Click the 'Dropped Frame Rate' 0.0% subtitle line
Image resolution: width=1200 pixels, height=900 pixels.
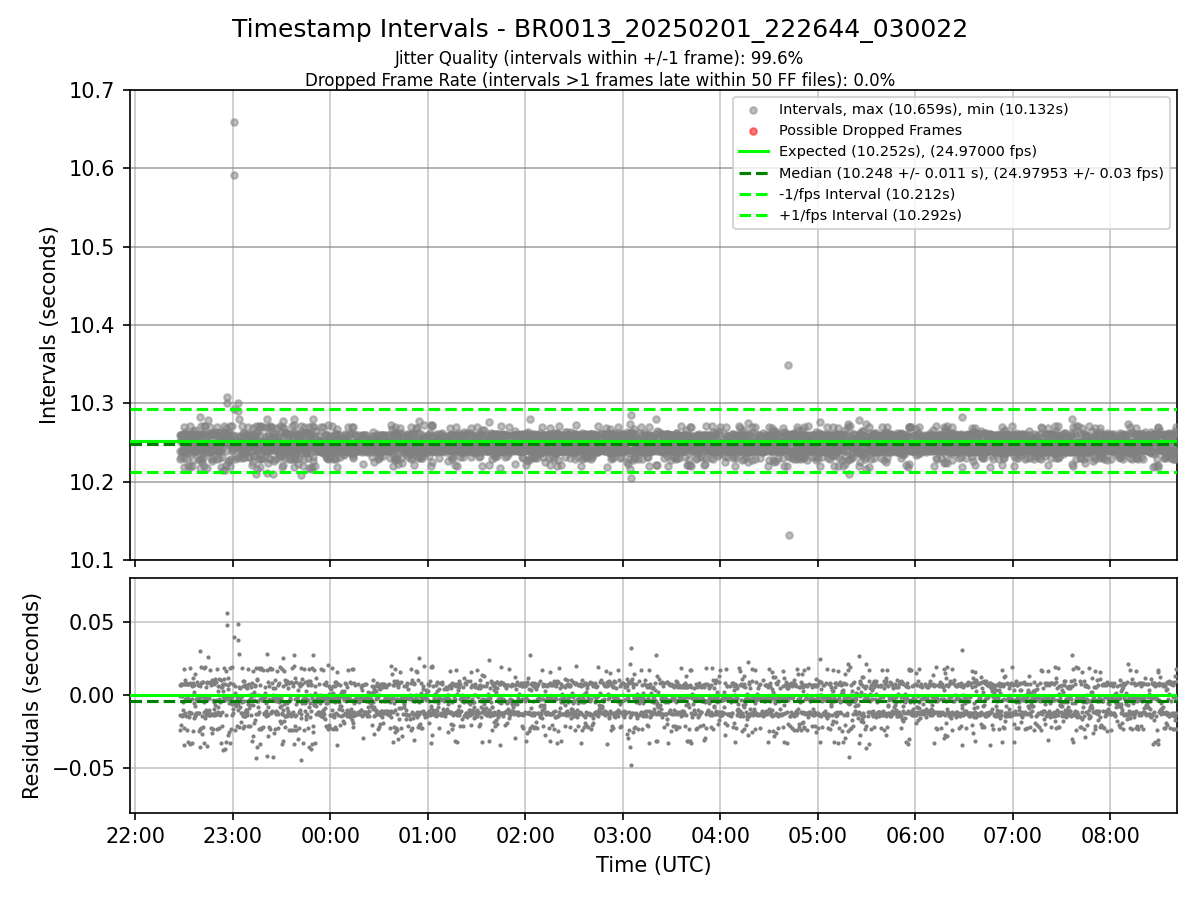[600, 80]
